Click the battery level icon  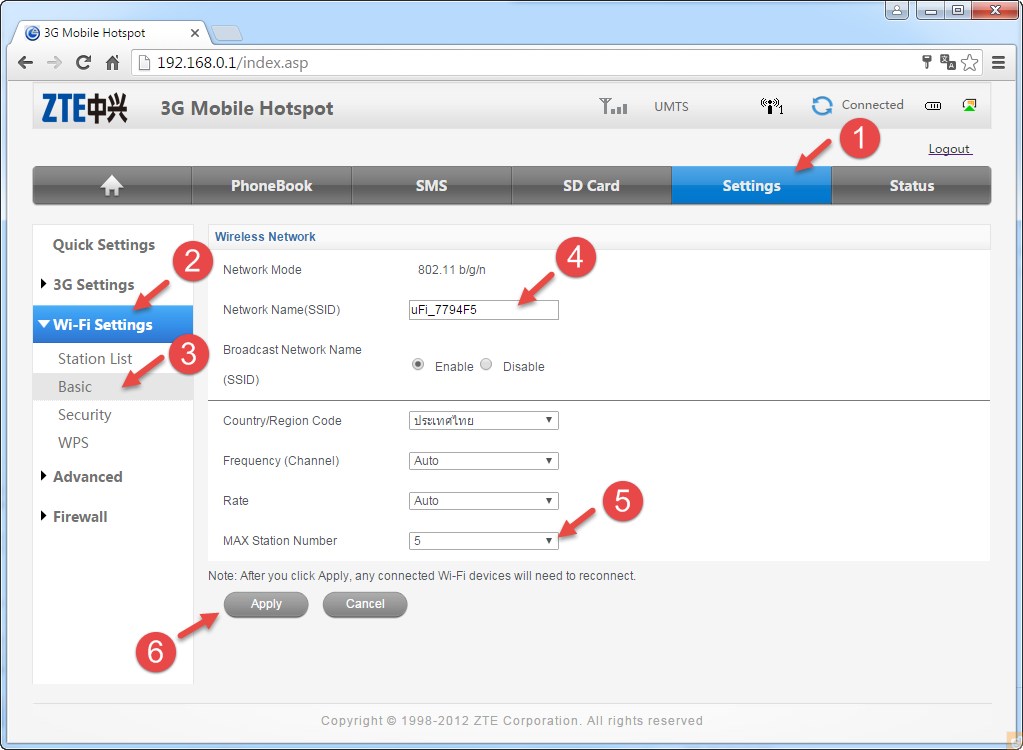coord(933,106)
